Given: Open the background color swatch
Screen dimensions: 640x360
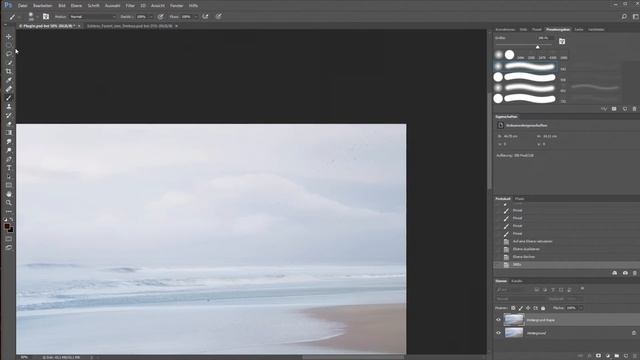Looking at the screenshot, I should point(11,230).
